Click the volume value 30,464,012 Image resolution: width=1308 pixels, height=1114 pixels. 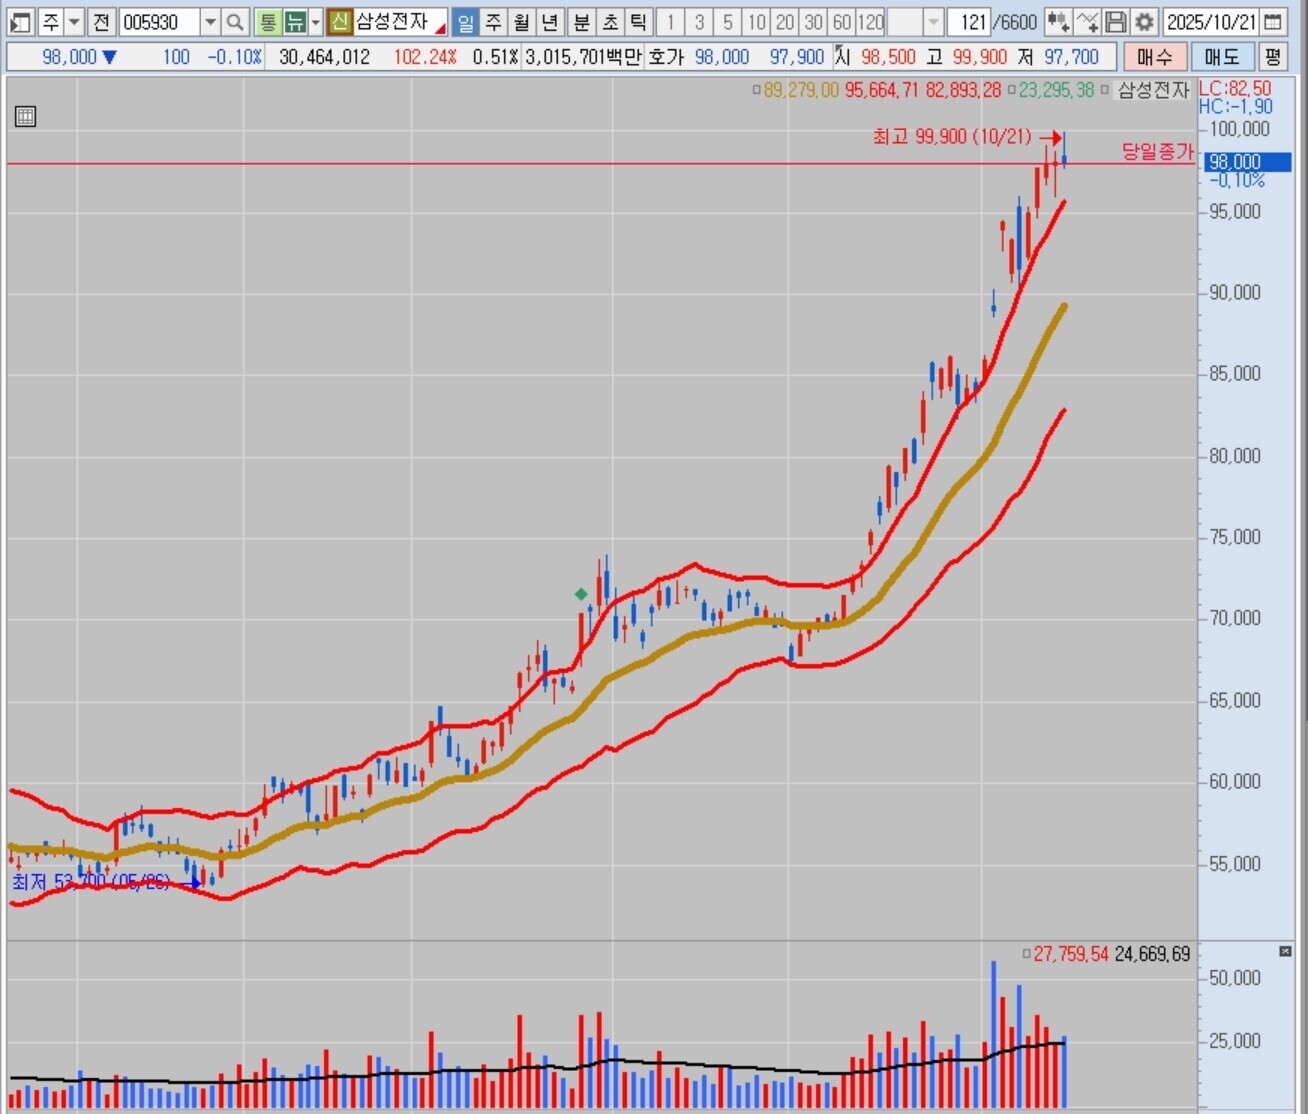(324, 57)
